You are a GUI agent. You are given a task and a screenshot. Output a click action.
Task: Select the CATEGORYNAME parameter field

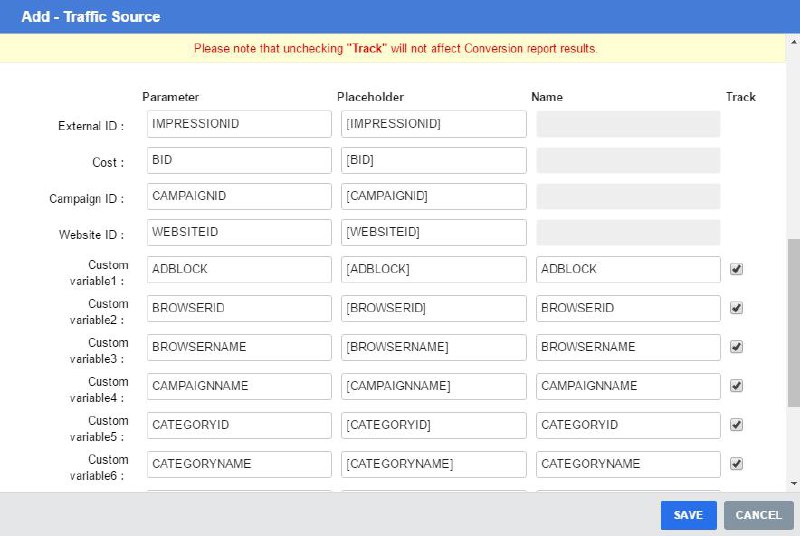click(x=239, y=464)
